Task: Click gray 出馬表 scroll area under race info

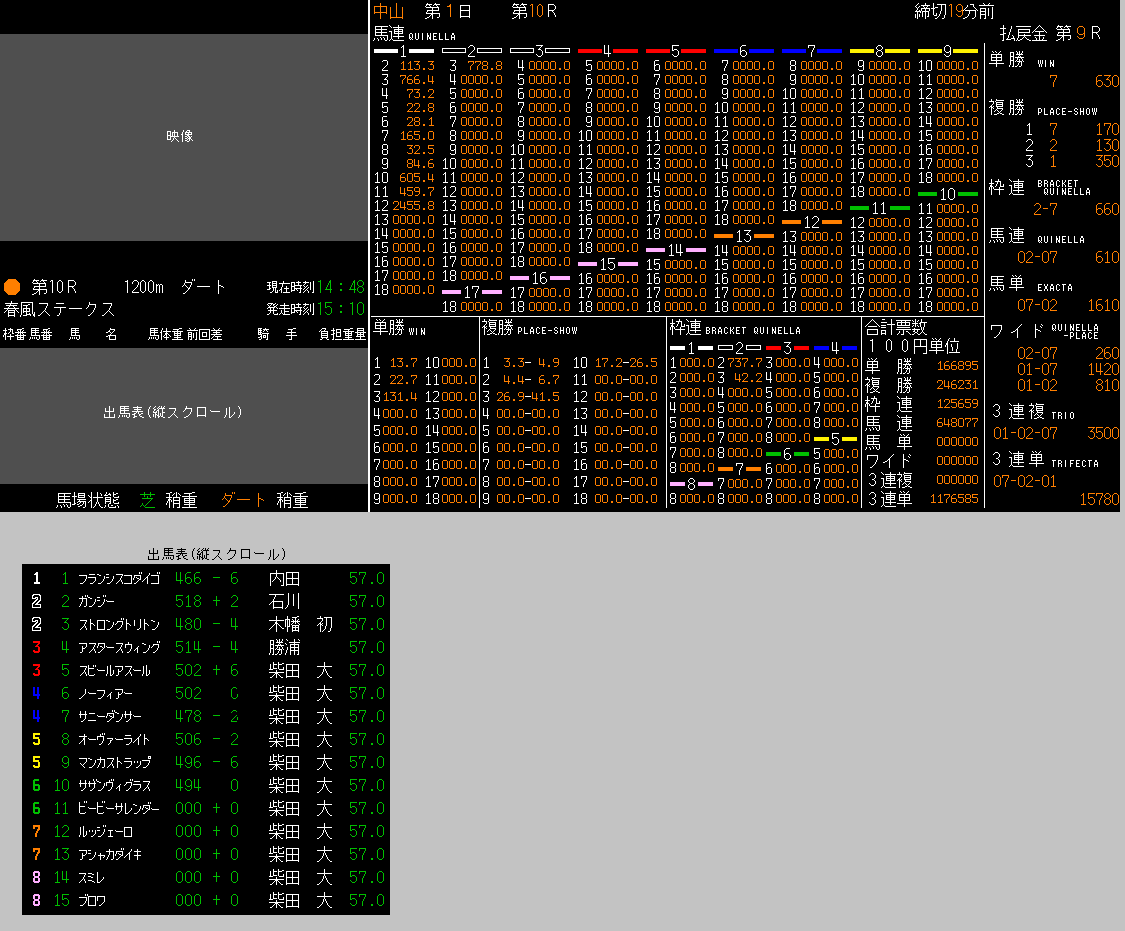Action: click(x=183, y=412)
